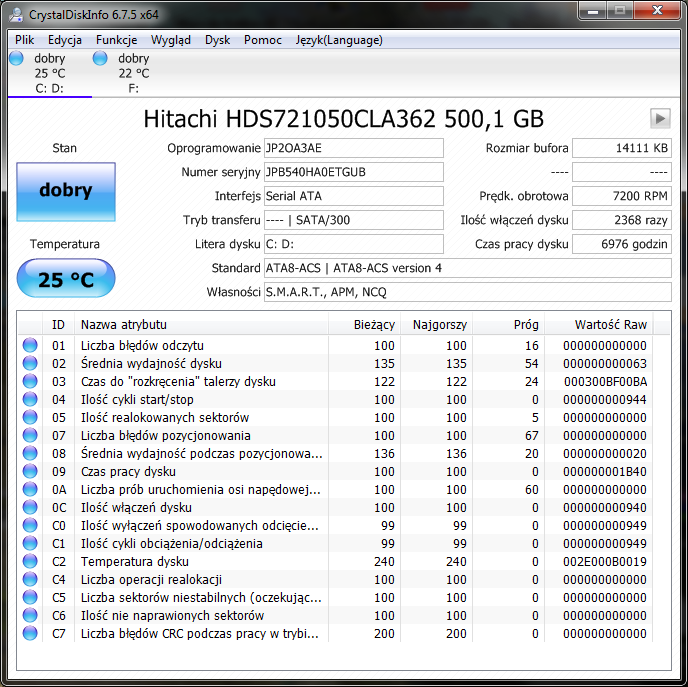688x687 pixels.
Task: Click the Tryb transferu field SATA/300
Action: 354,220
